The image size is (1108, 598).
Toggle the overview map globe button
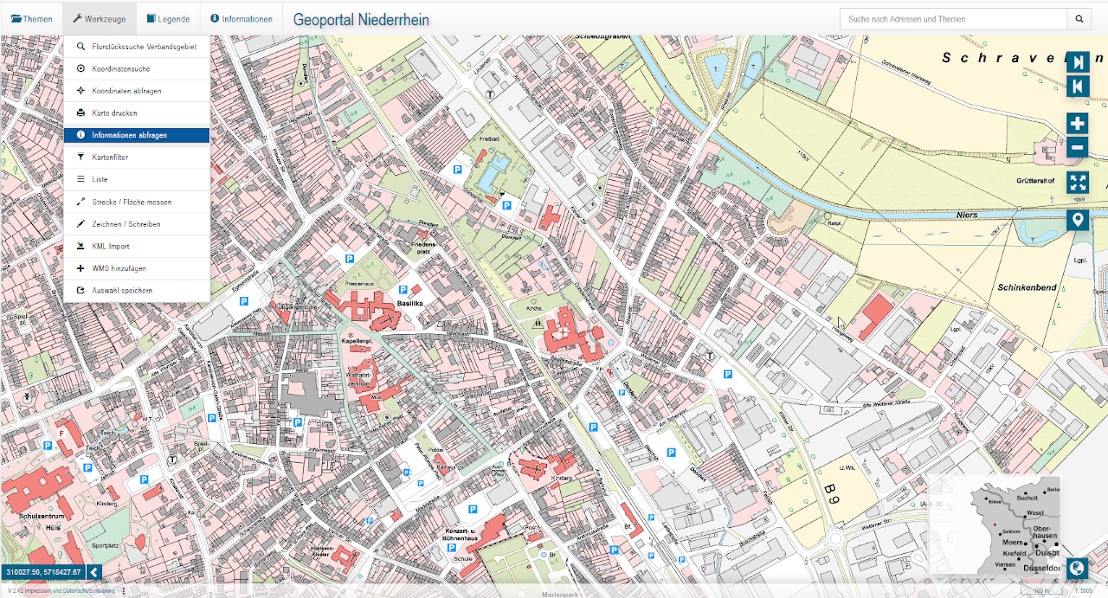click(1077, 568)
